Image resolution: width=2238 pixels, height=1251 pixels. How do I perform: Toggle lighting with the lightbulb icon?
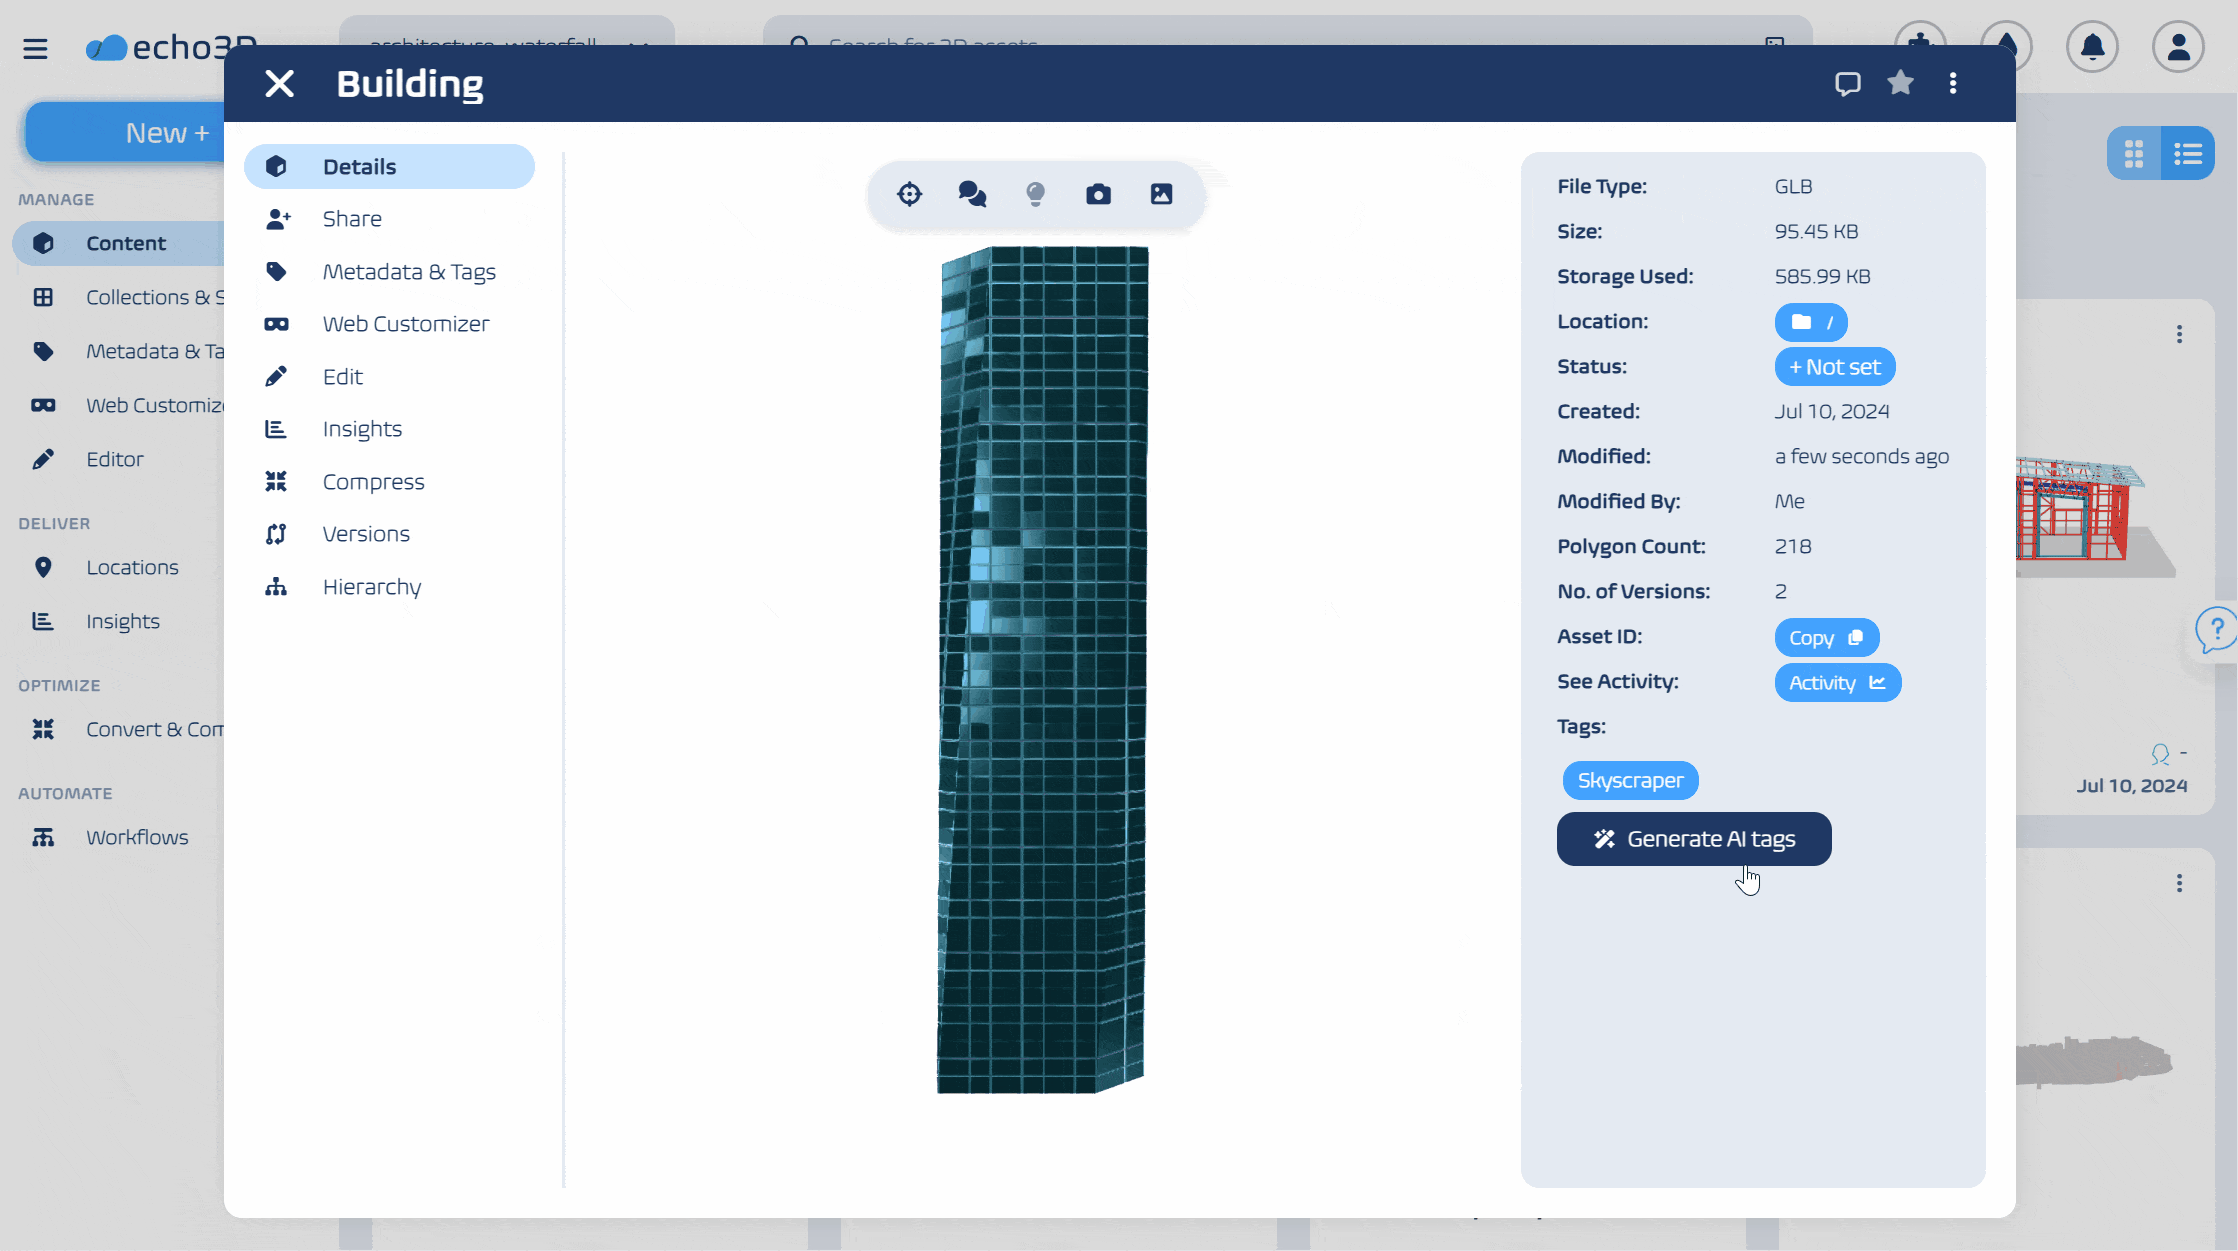click(1036, 194)
